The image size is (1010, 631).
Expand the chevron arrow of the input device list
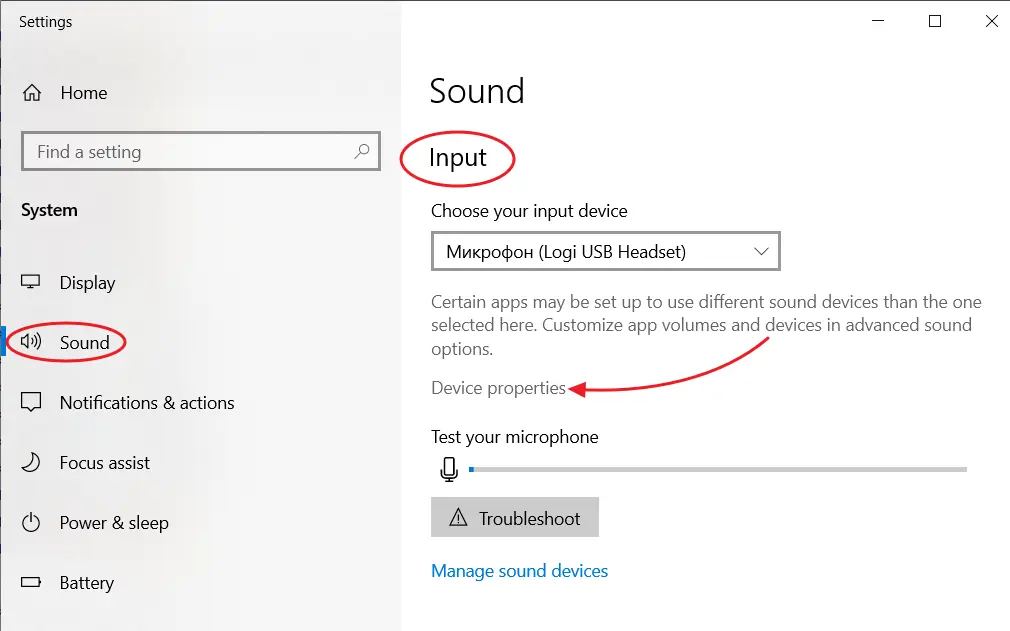[x=761, y=252]
